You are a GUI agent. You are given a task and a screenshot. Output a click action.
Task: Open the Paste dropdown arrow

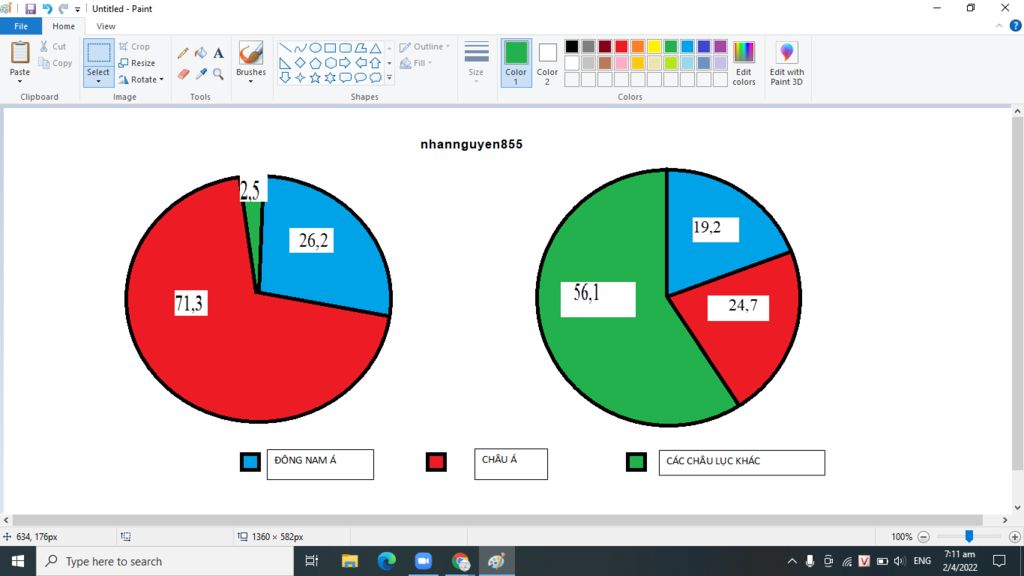[20, 81]
